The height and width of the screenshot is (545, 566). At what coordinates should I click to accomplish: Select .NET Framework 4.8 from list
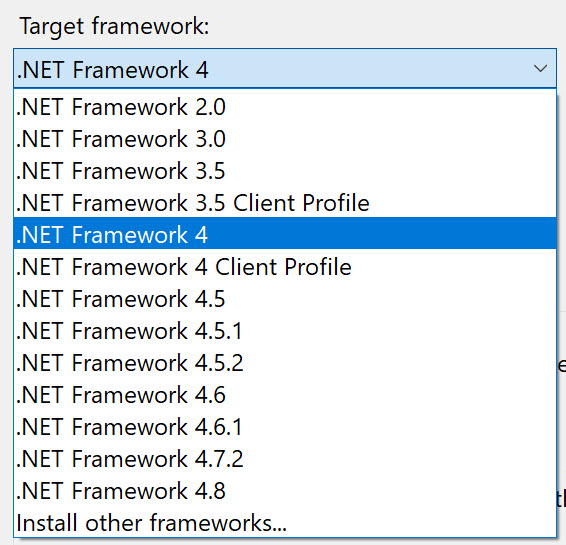pyautogui.click(x=285, y=491)
